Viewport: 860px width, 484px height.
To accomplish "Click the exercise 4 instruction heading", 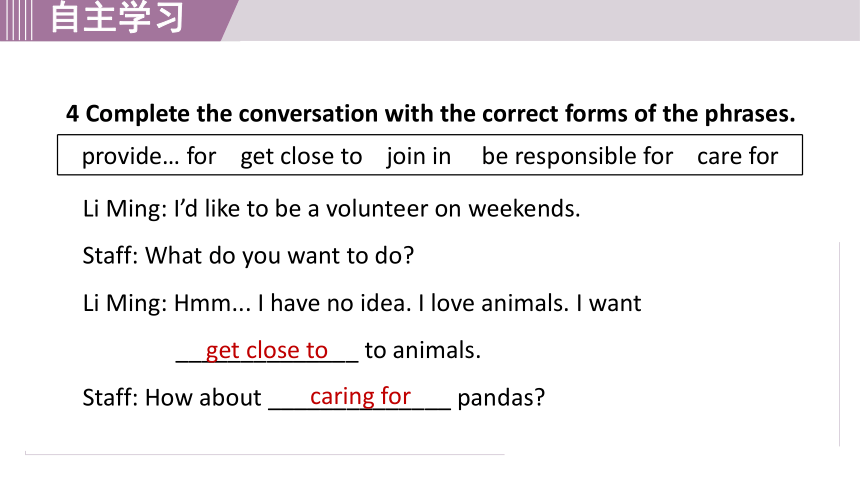I will [x=430, y=114].
